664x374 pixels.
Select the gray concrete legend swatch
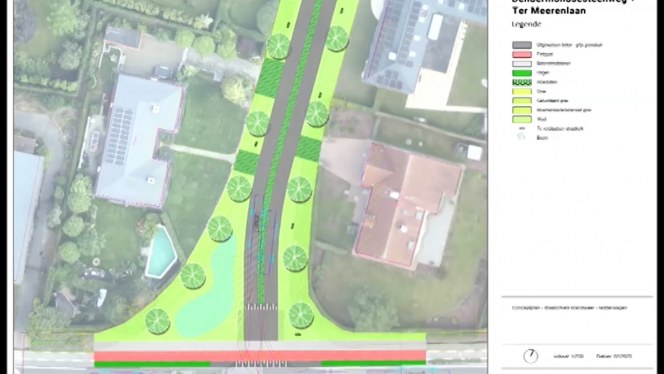coord(522,45)
